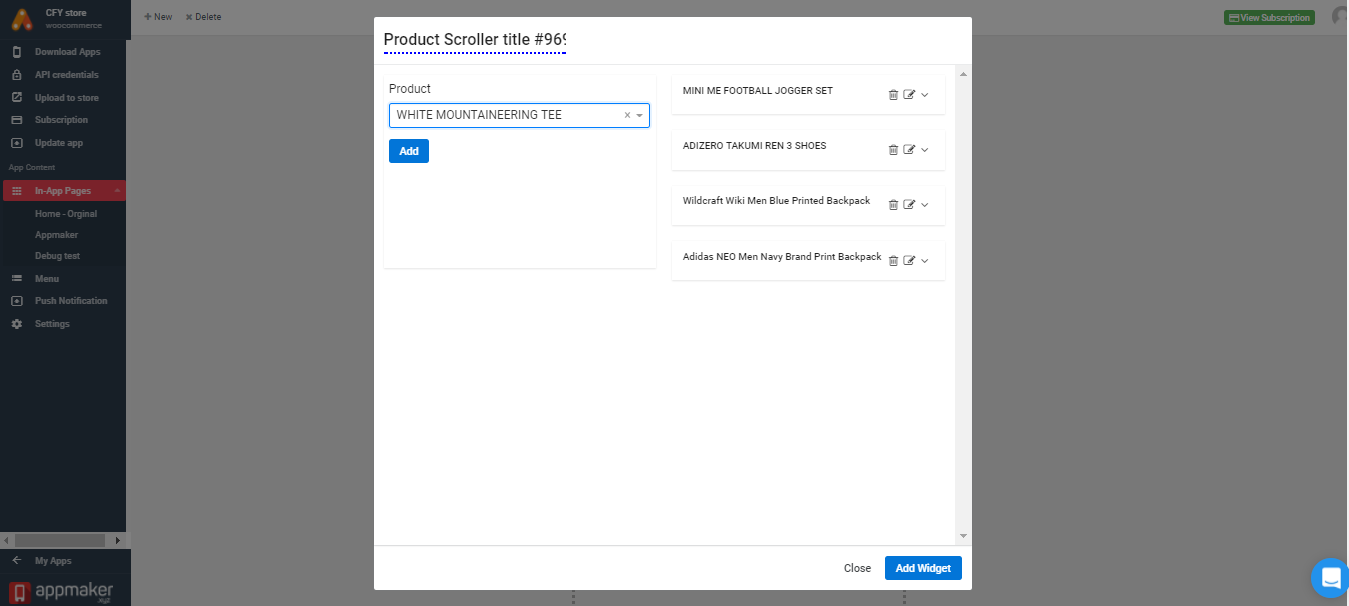Viewport: 1349px width, 606px height.
Task: Expand ADIZERO TAKUMI REN 3 SHOES row
Action: pyautogui.click(x=925, y=150)
